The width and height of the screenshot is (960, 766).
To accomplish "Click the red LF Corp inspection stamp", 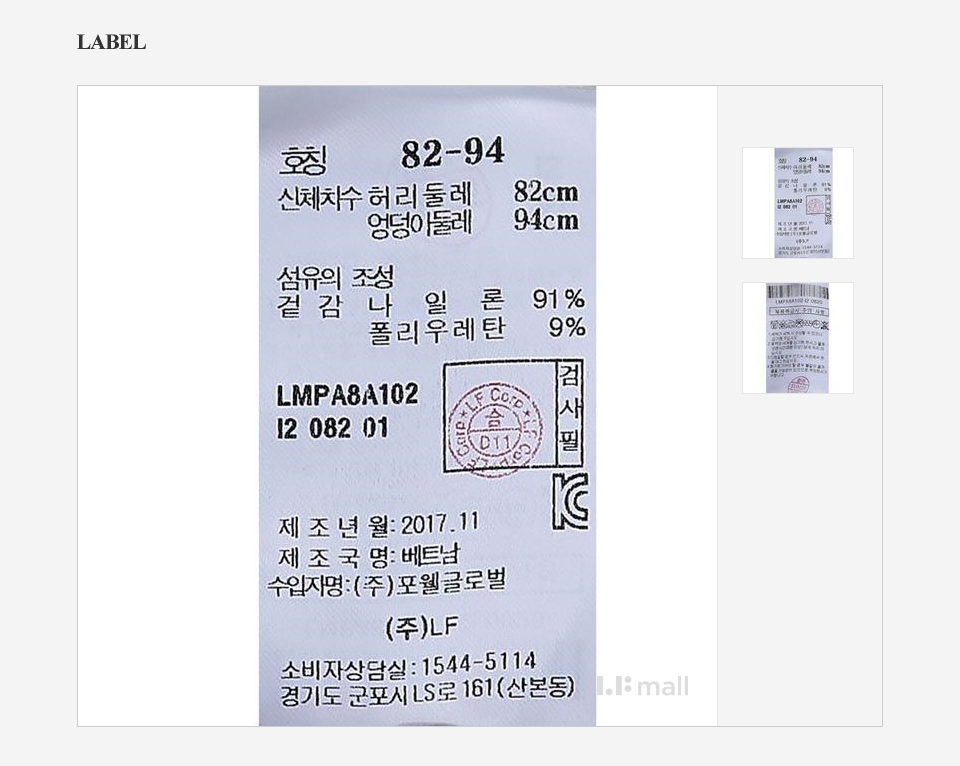I will 495,430.
